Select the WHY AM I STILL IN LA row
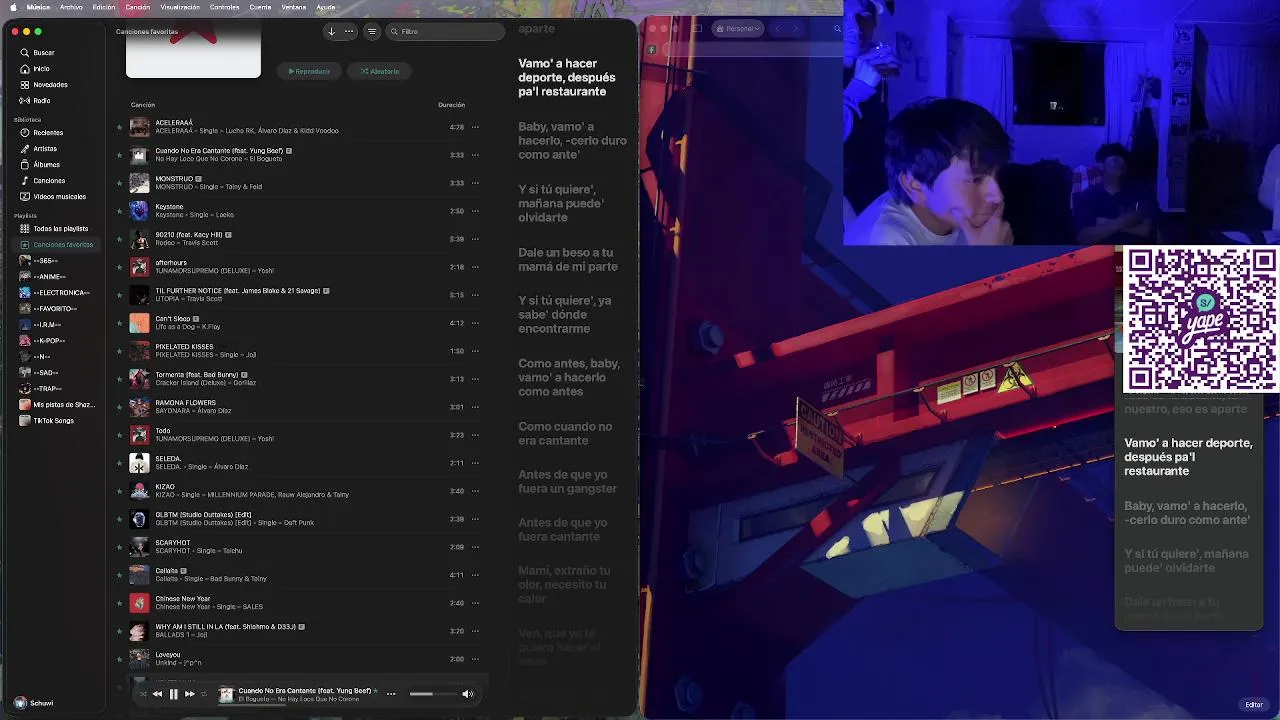Screen dimensions: 1280x720 [x=300, y=631]
